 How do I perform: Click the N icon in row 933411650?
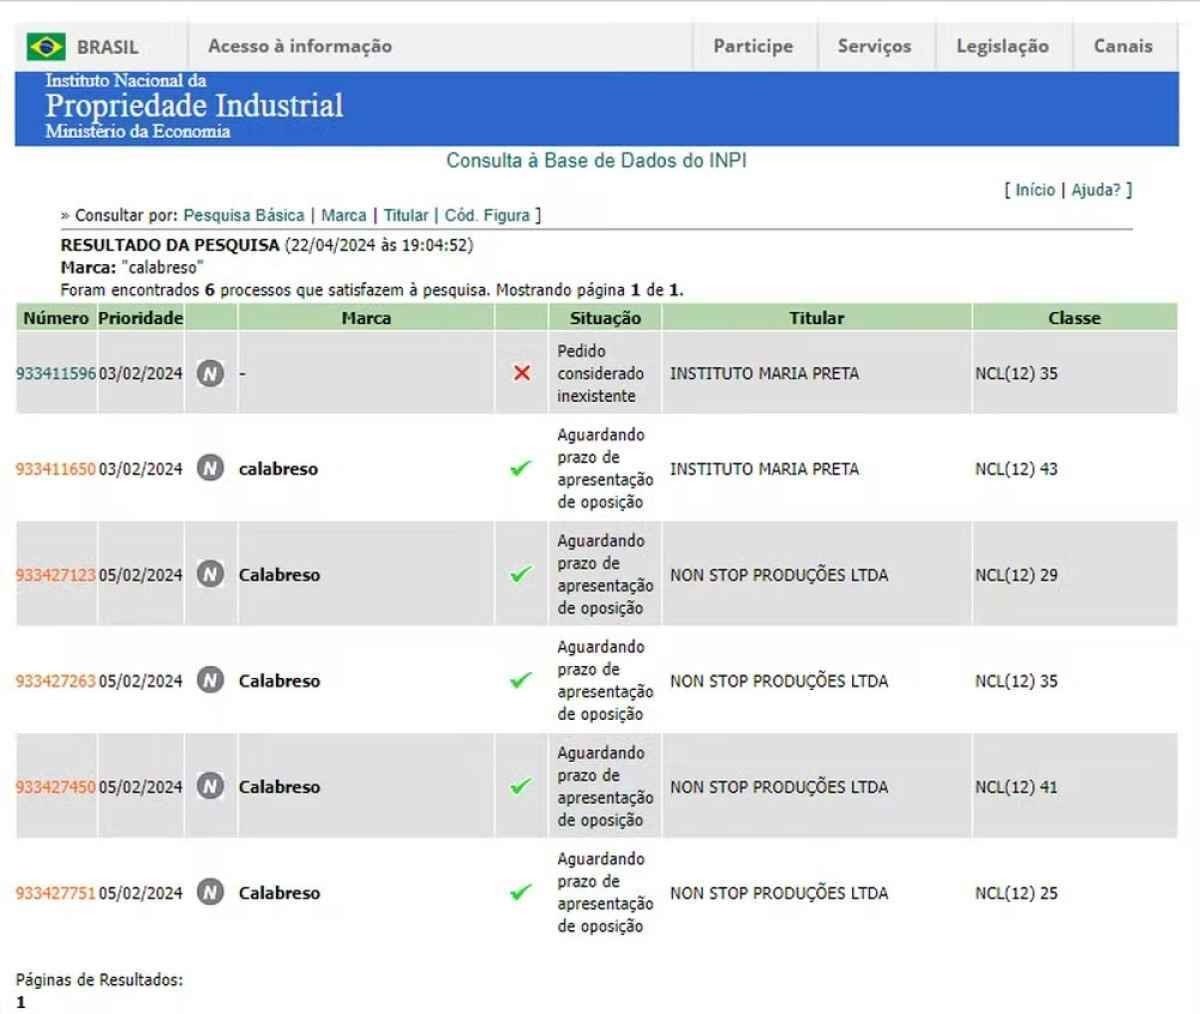tap(210, 468)
